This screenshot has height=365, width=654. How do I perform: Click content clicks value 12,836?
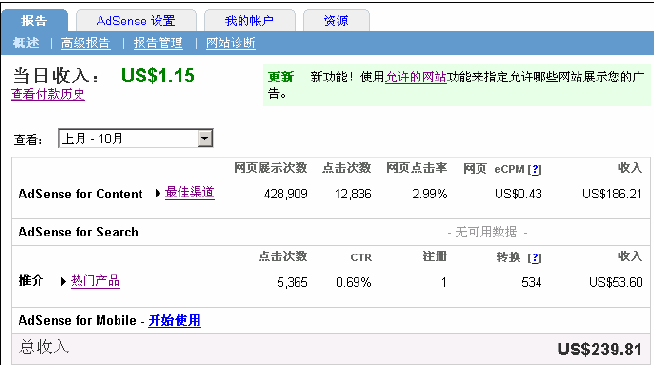point(353,194)
